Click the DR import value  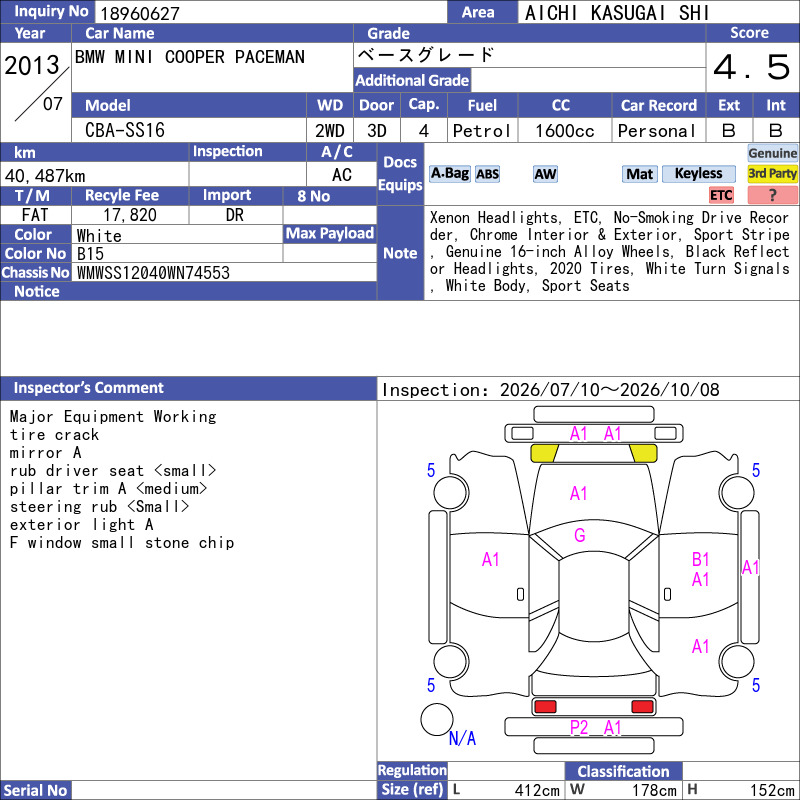235,215
